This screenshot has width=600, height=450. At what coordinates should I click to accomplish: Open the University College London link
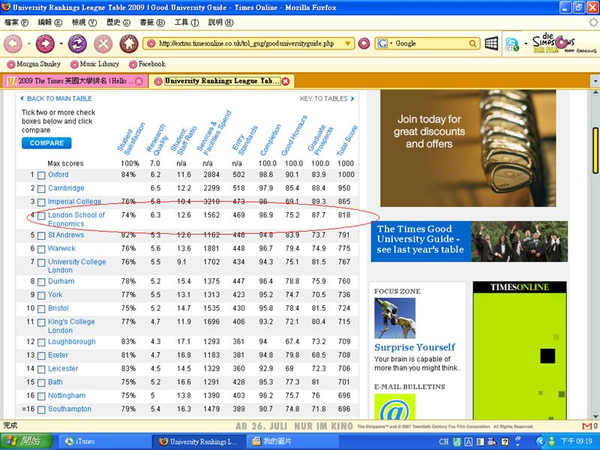coord(77,266)
